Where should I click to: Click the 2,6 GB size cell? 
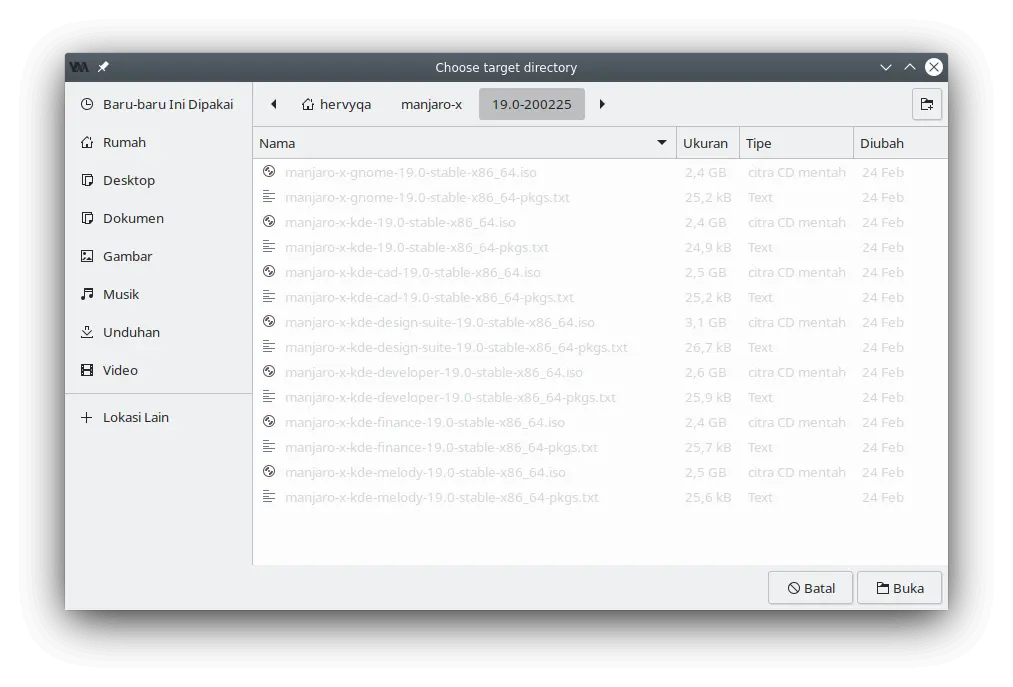(705, 372)
